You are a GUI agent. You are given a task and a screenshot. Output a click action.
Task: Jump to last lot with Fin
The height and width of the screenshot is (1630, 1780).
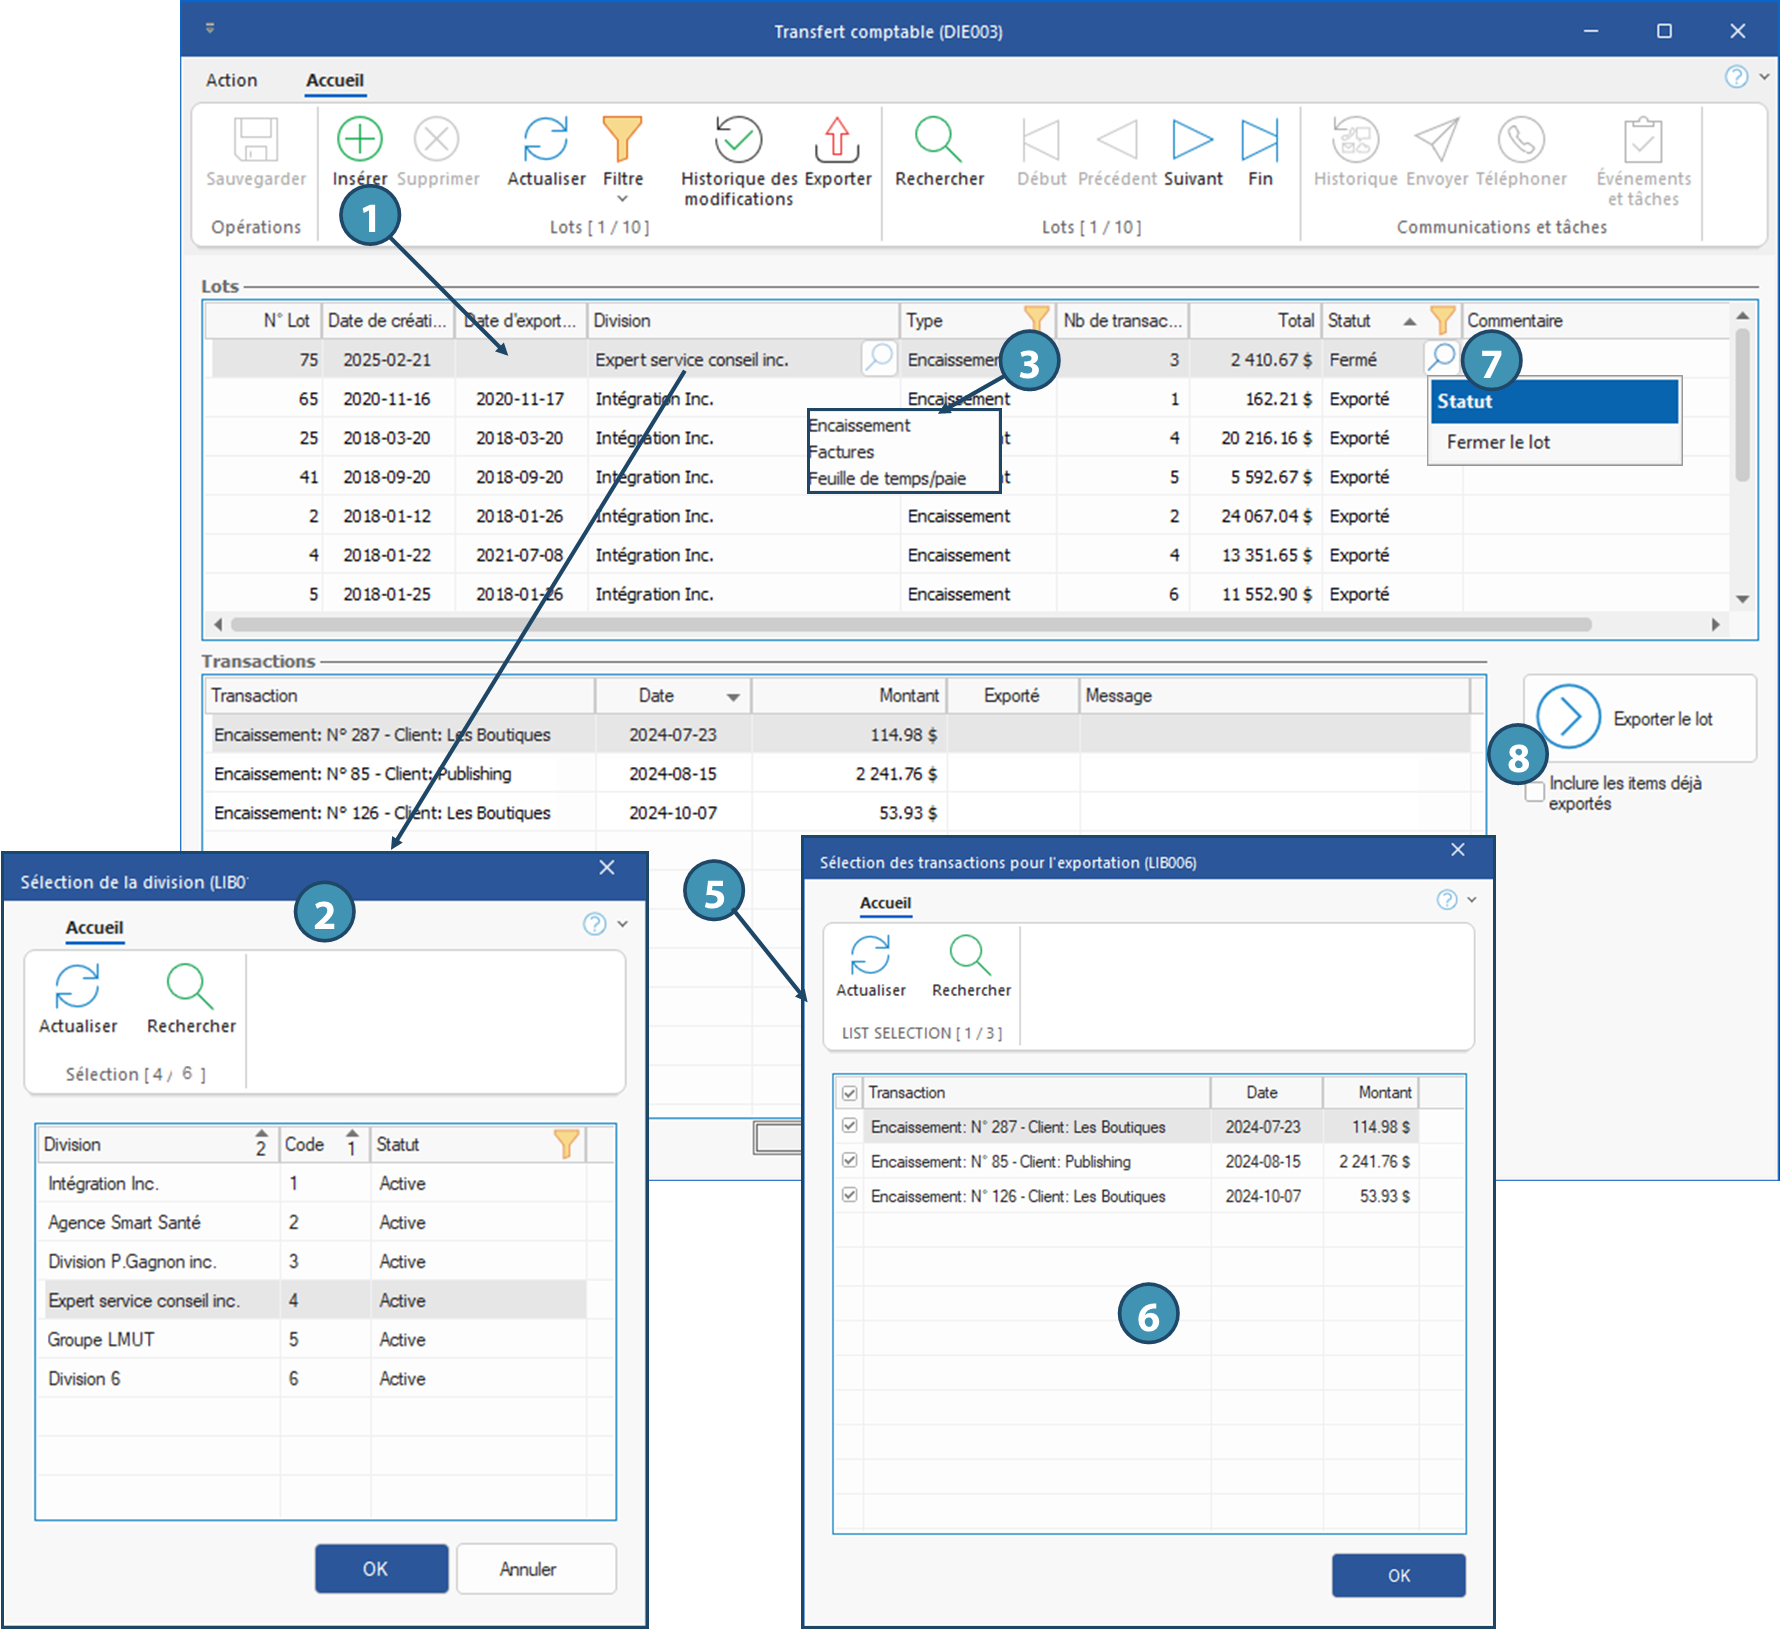pyautogui.click(x=1259, y=140)
